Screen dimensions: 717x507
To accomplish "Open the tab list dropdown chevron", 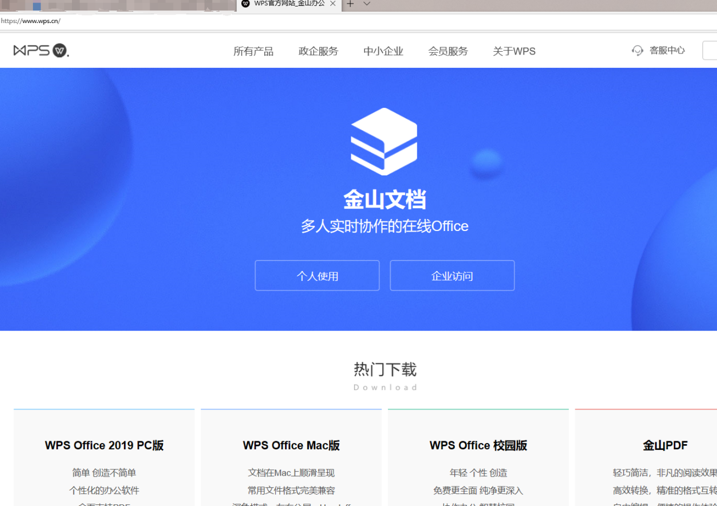I will pyautogui.click(x=367, y=4).
